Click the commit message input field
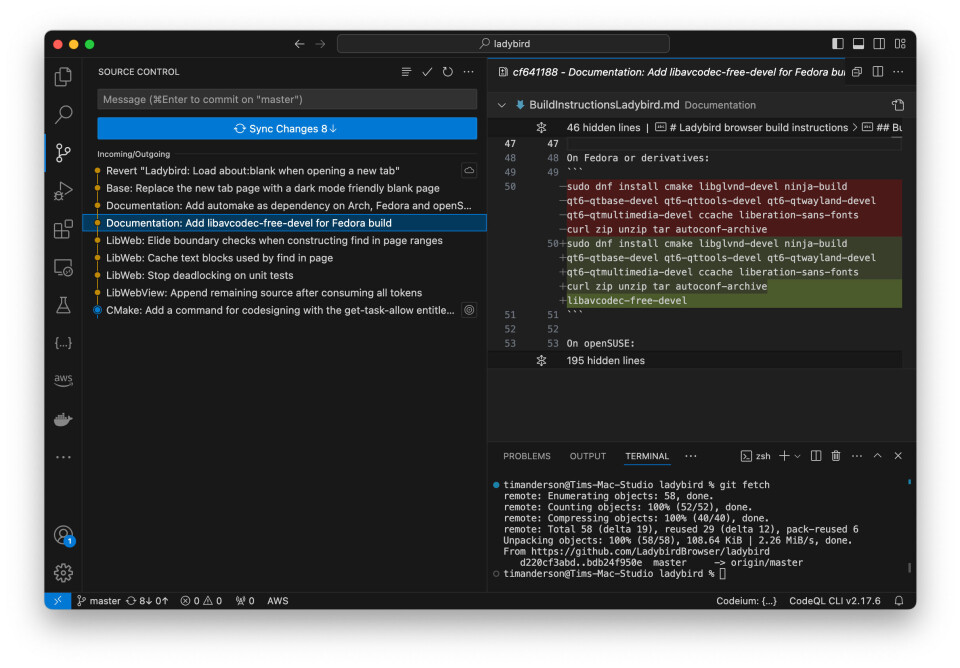Screen dimensions: 960x668 point(287,99)
